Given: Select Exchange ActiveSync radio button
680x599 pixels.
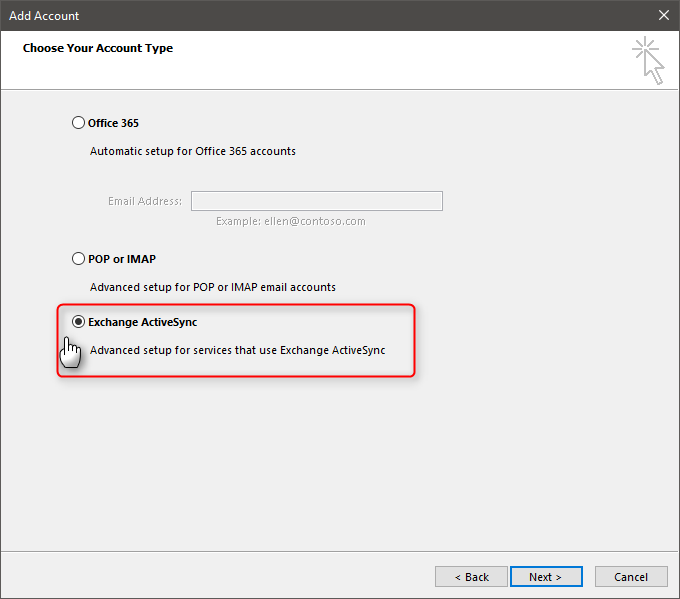Looking at the screenshot, I should pyautogui.click(x=78, y=322).
